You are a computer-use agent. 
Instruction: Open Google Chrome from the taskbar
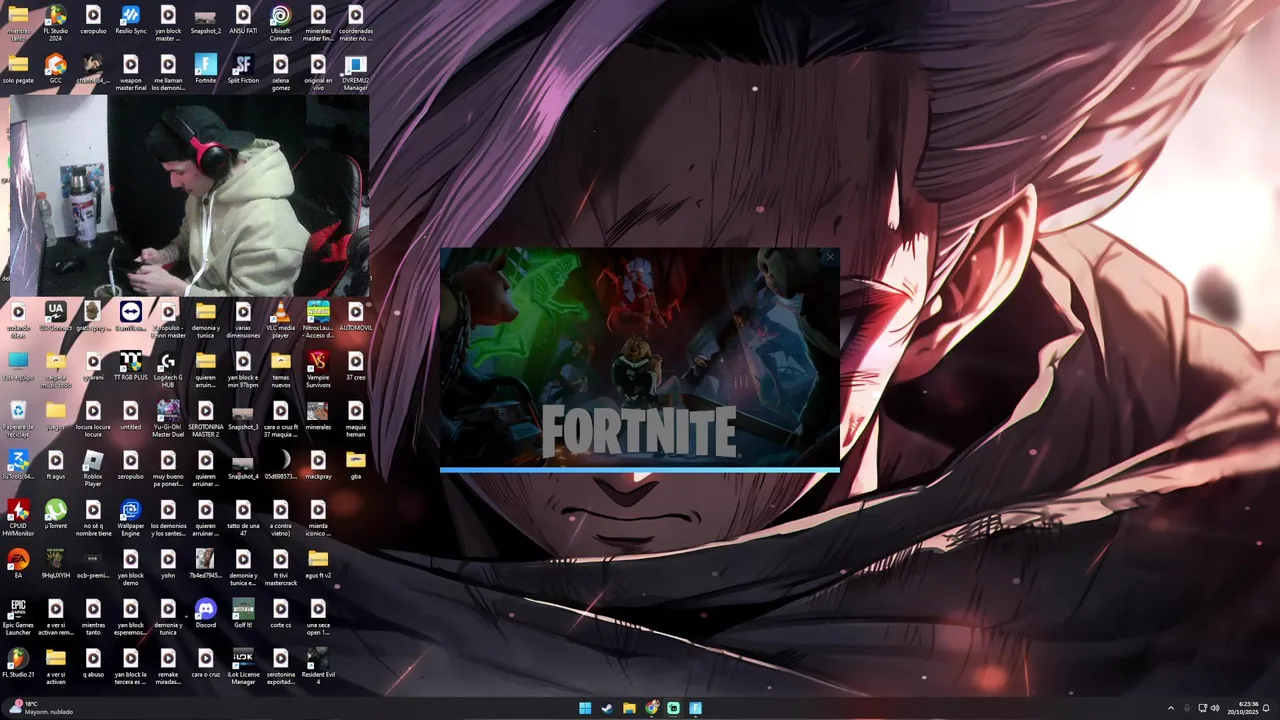point(651,708)
